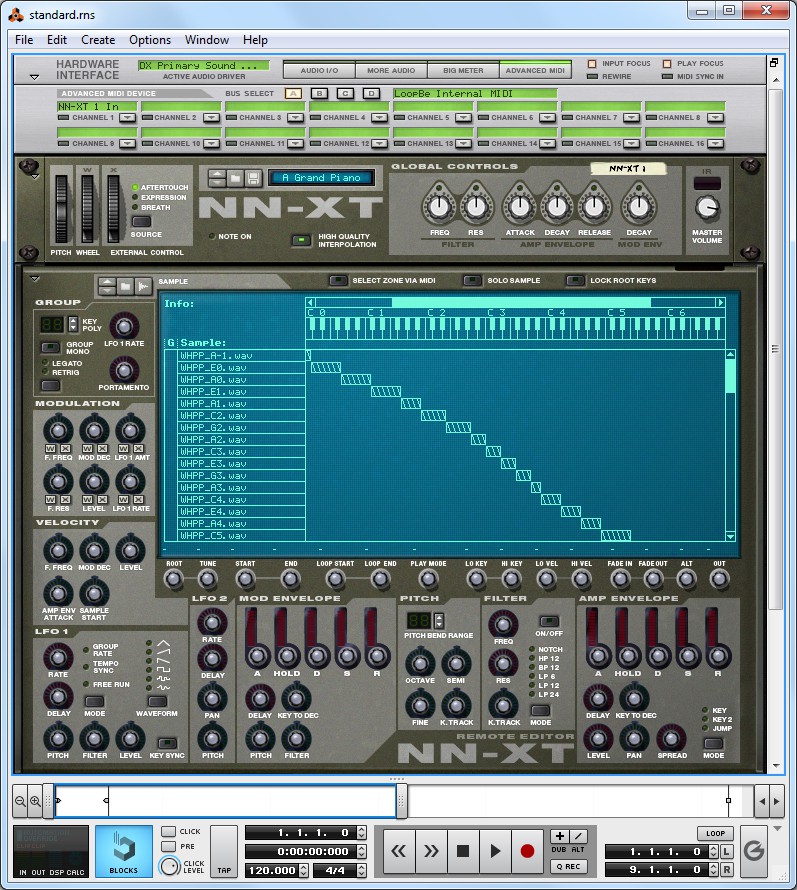
Task: Open the File menu
Action: click(24, 40)
